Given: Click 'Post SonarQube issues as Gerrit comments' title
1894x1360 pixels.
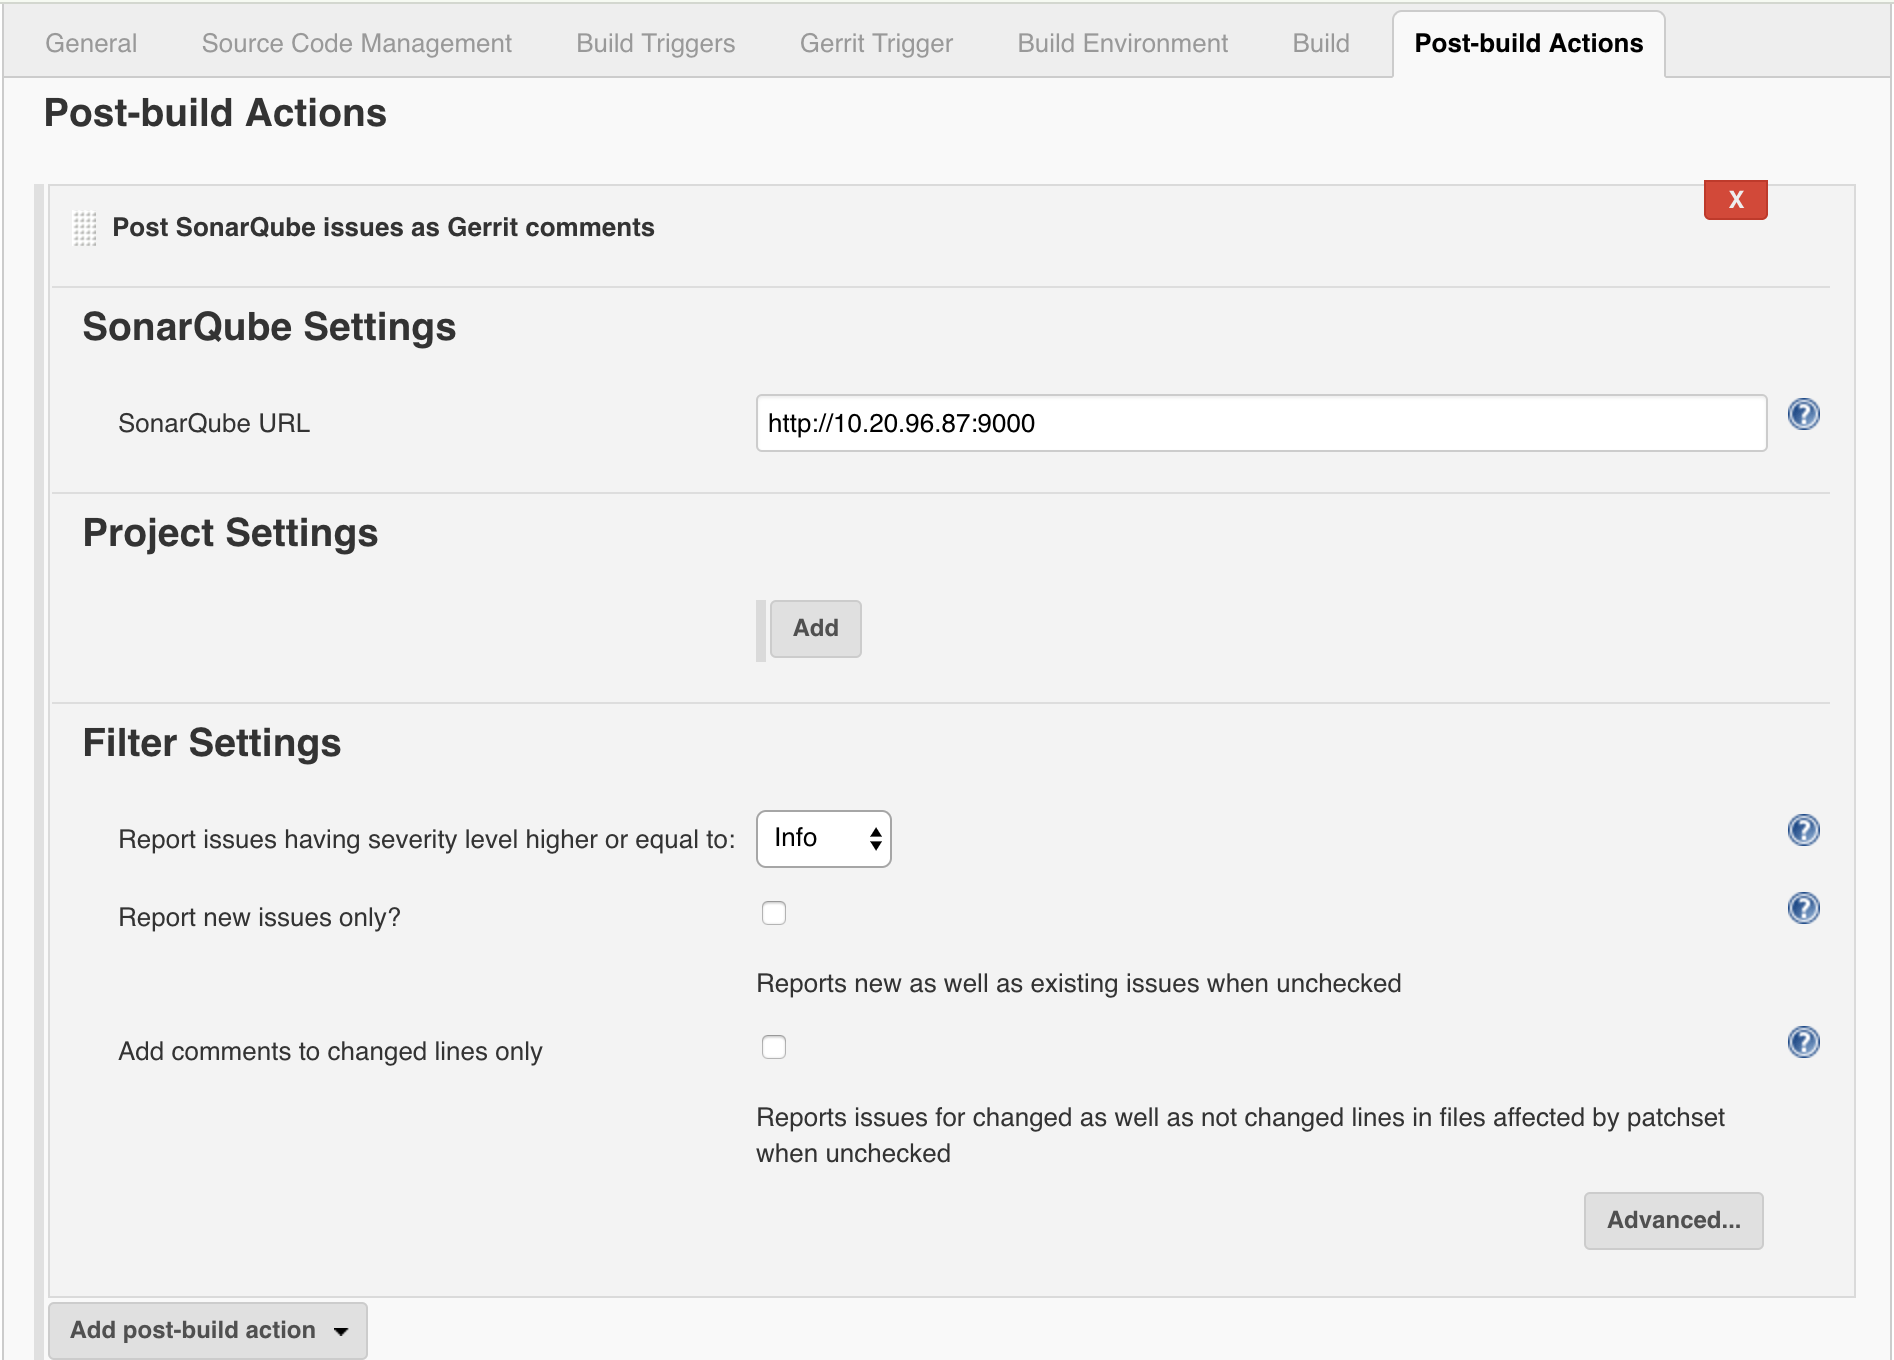Looking at the screenshot, I should pyautogui.click(x=383, y=227).
